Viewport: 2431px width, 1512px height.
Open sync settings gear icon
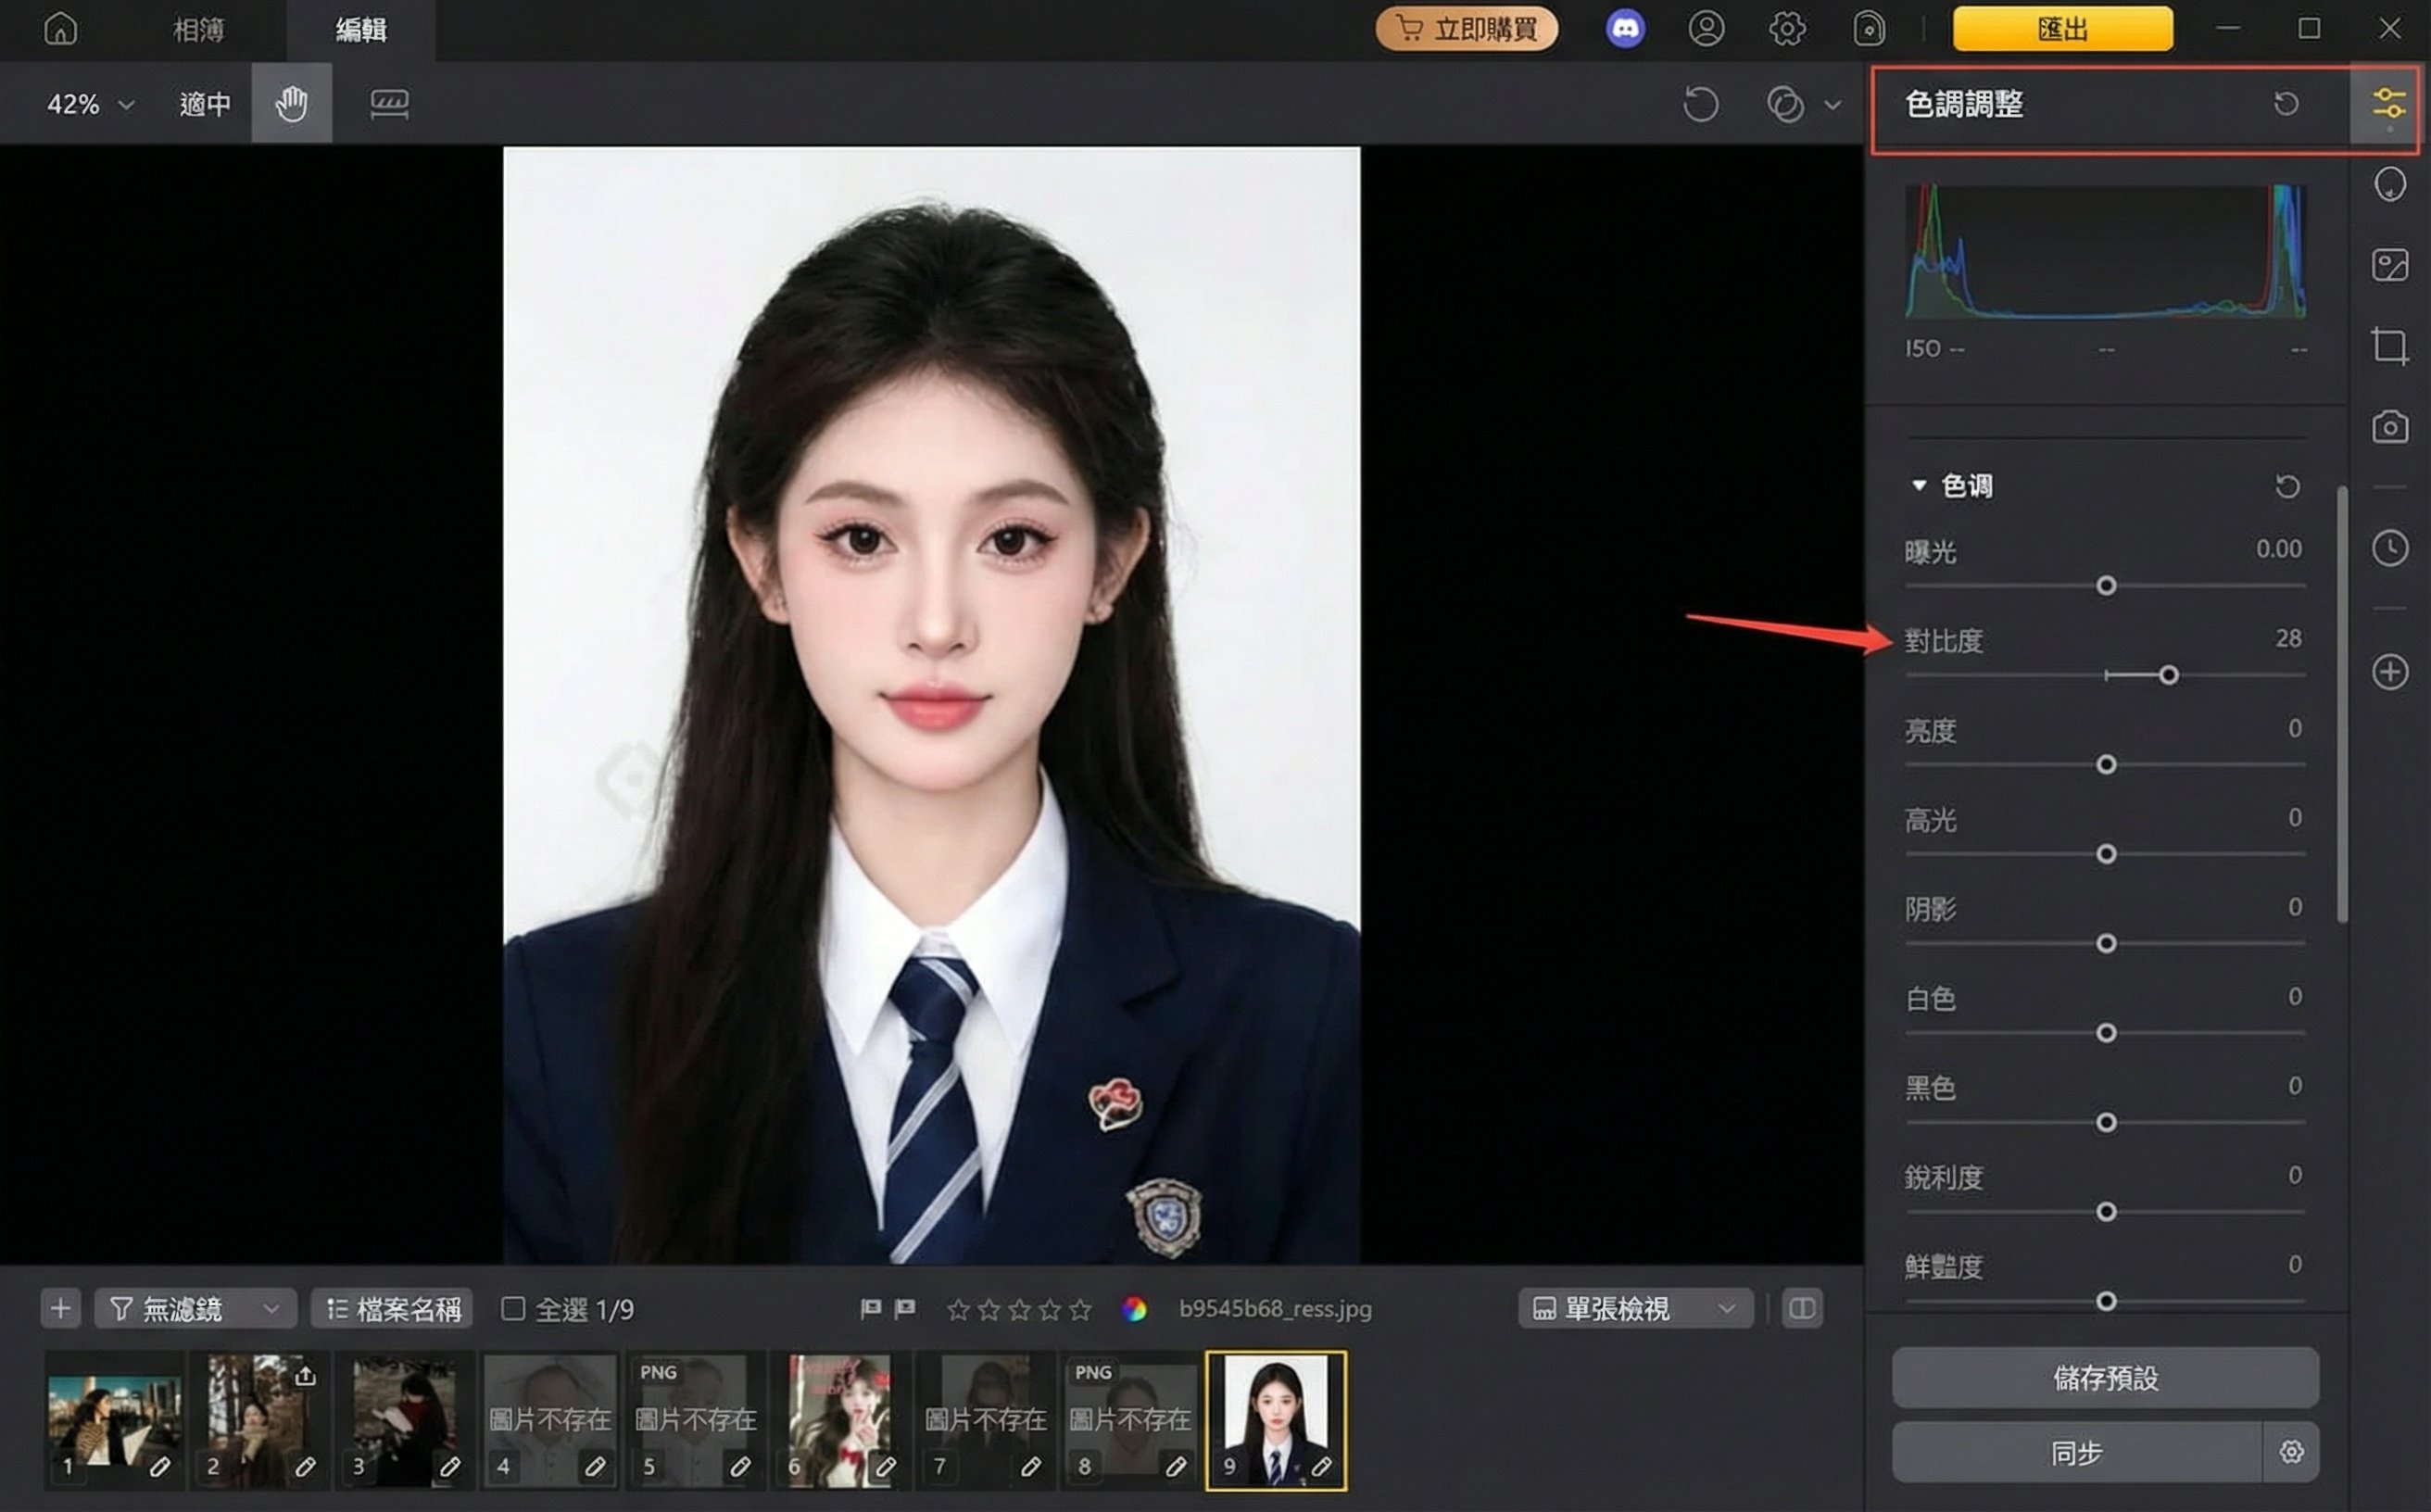tap(2291, 1451)
